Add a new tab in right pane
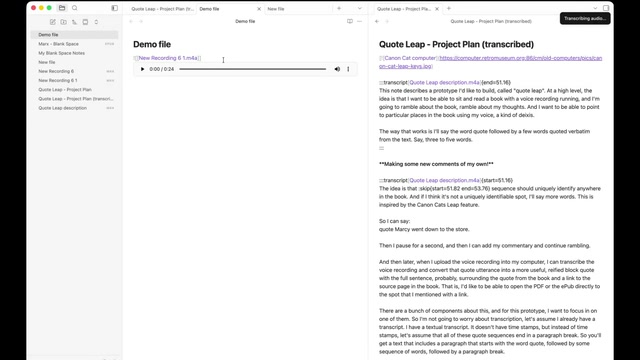This screenshot has width=640, height=360. tap(449, 8)
